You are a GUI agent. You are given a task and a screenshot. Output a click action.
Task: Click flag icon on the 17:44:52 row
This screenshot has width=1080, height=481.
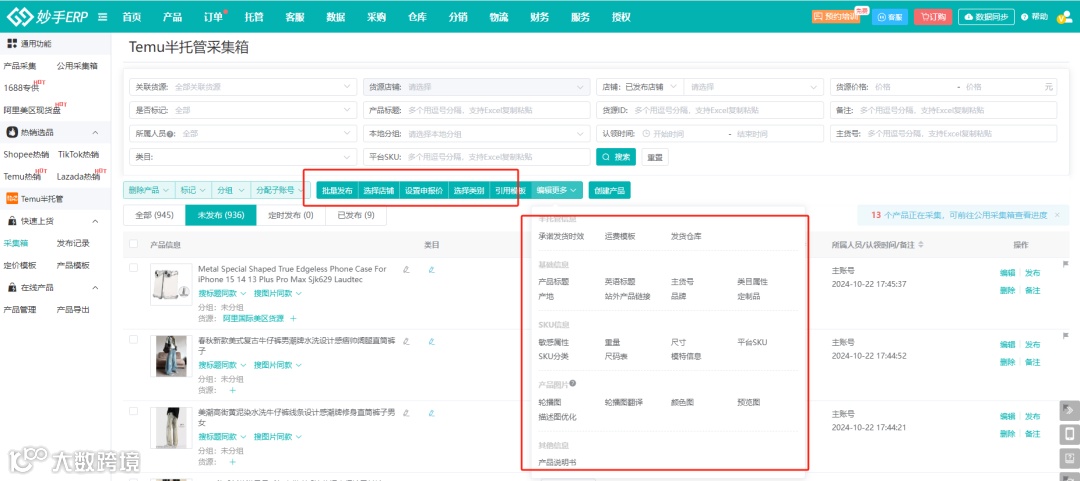click(1066, 336)
